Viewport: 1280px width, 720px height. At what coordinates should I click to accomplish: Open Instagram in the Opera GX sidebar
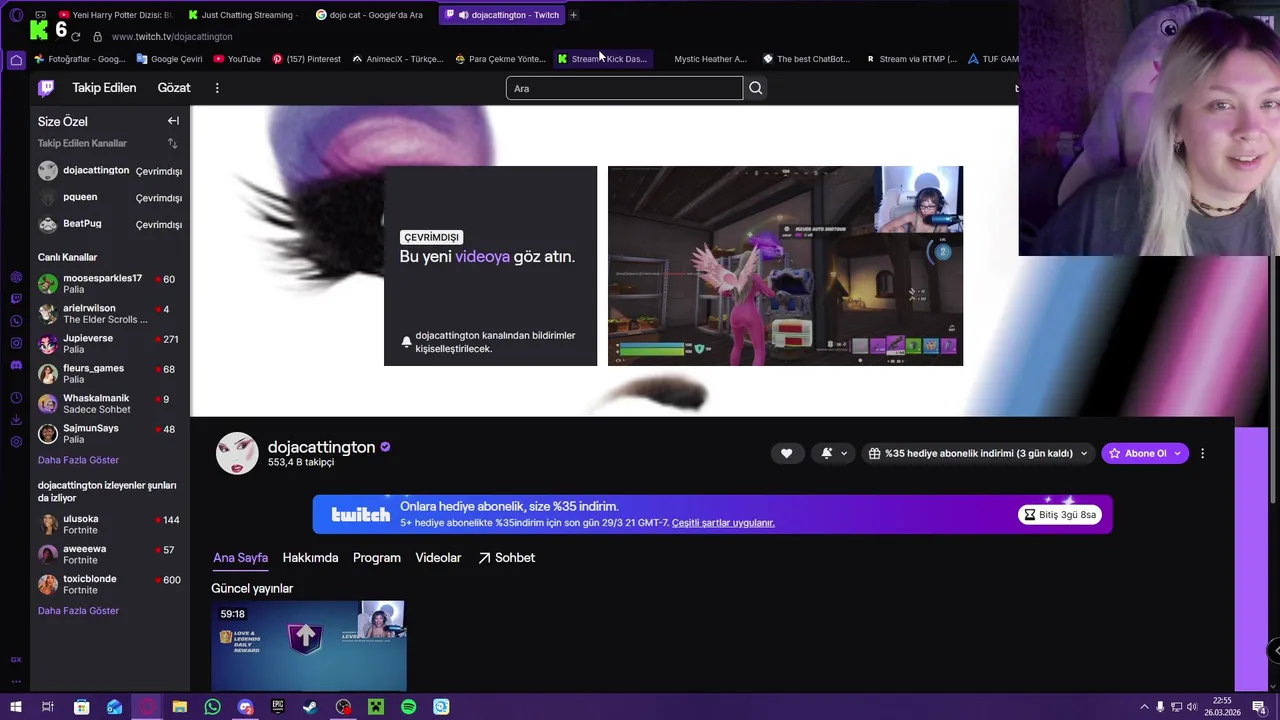16,343
